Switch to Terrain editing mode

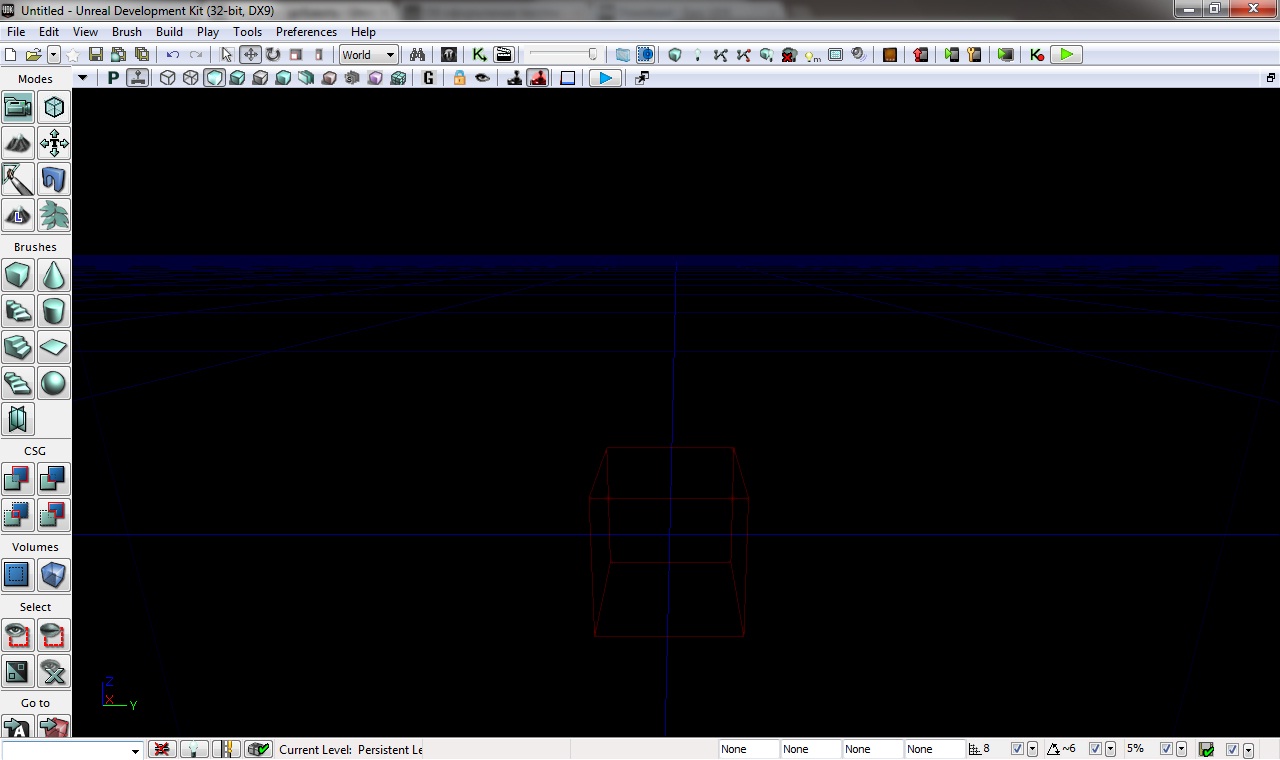point(17,143)
